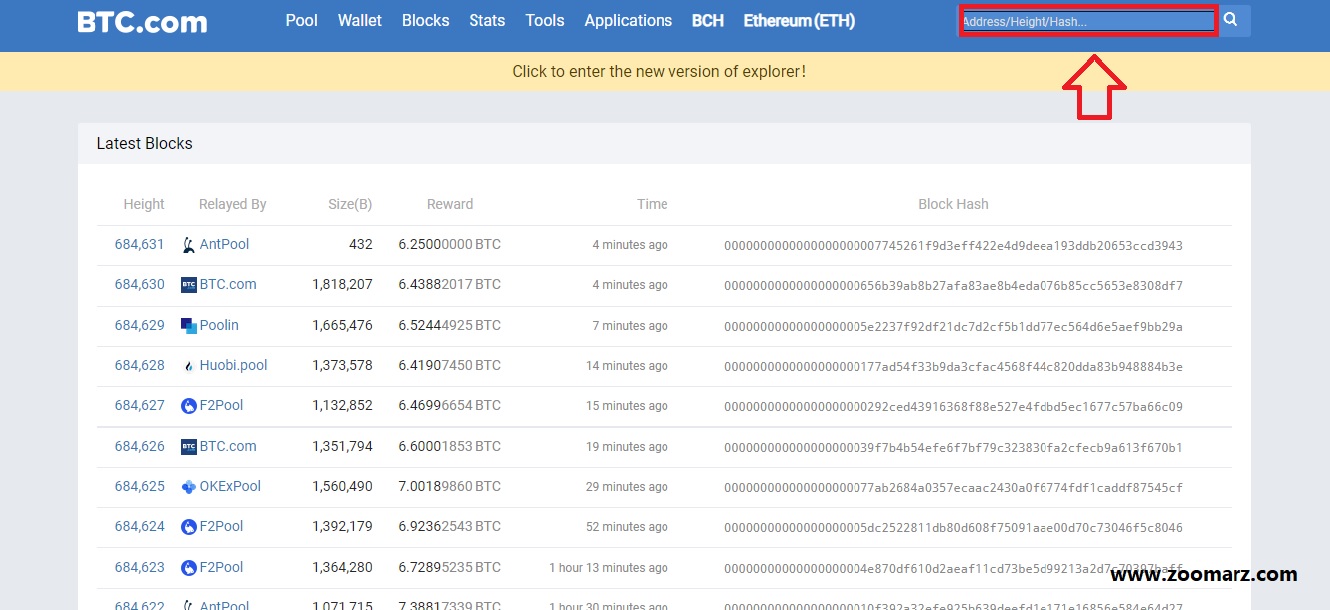Image resolution: width=1330 pixels, height=610 pixels.
Task: Open block height 684,625
Action: pos(140,486)
